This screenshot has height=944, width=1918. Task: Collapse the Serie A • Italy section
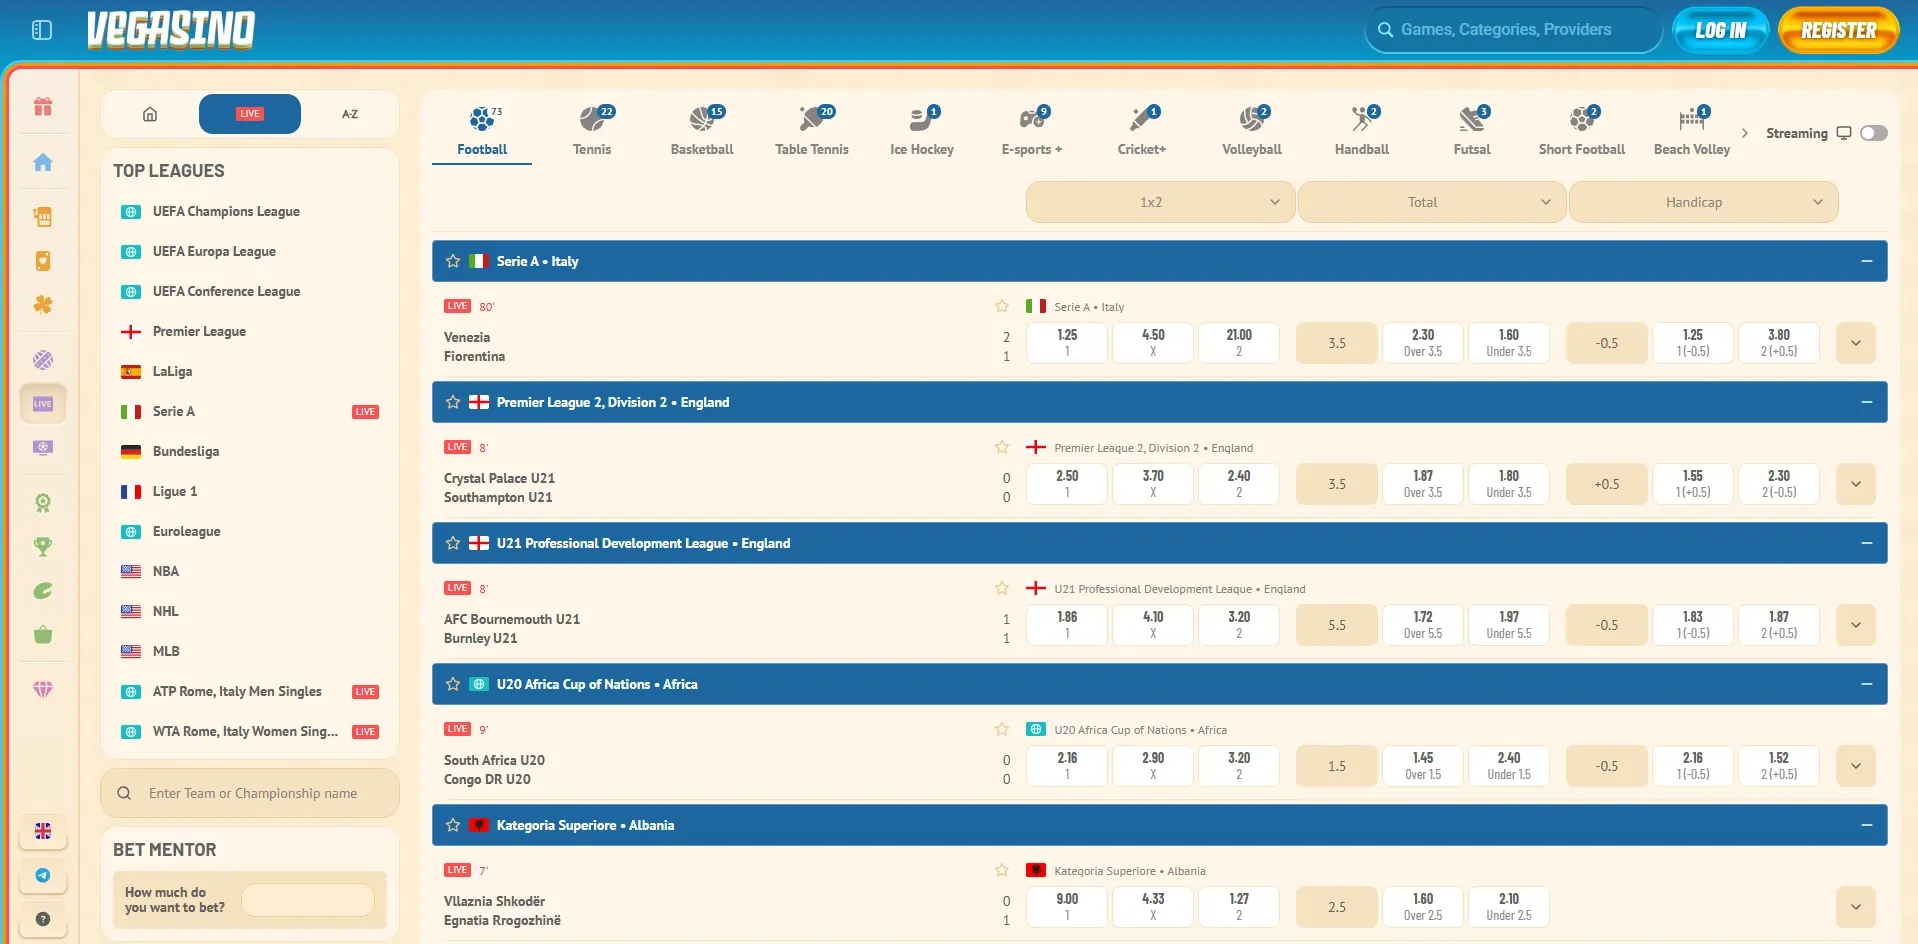tap(1866, 261)
